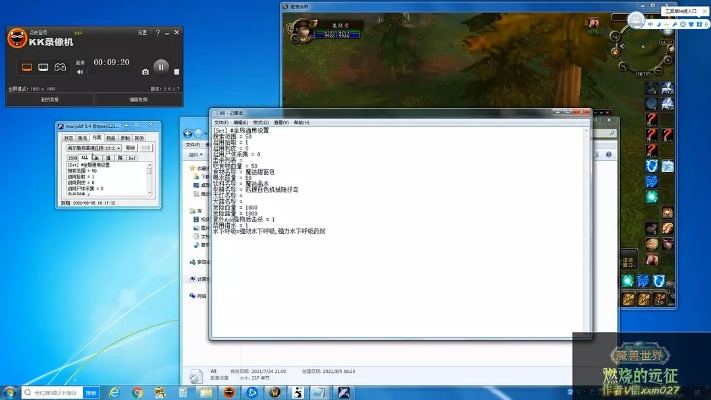Open the Help (帮助) menu in Notepad
The width and height of the screenshot is (711, 400).
[301, 122]
